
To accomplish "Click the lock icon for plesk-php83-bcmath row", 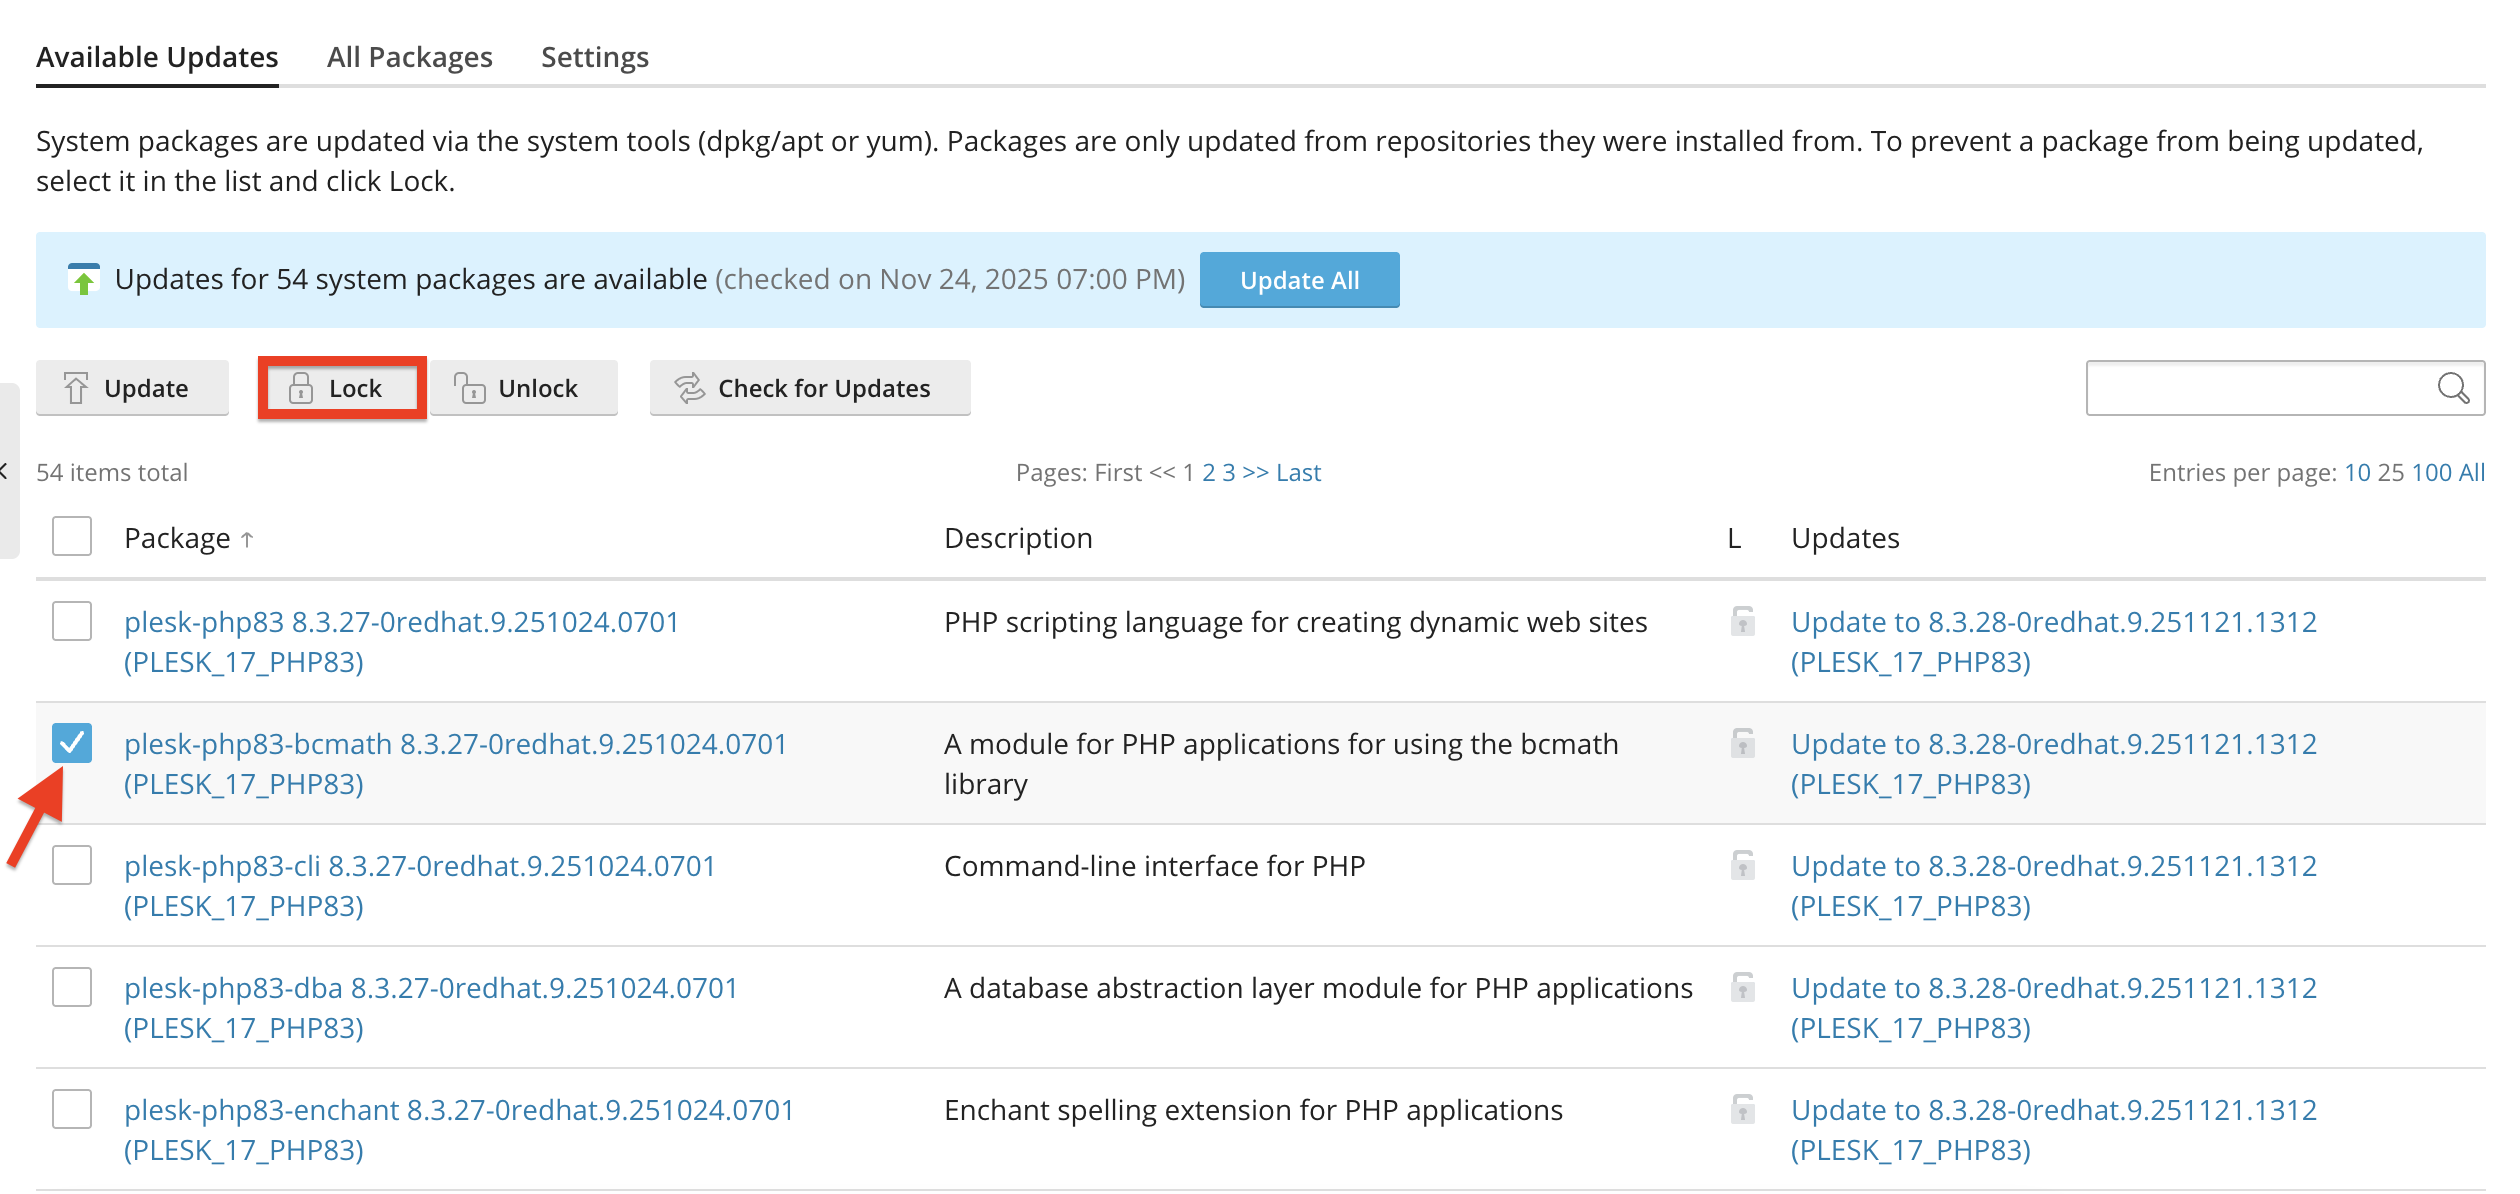I will (1743, 743).
